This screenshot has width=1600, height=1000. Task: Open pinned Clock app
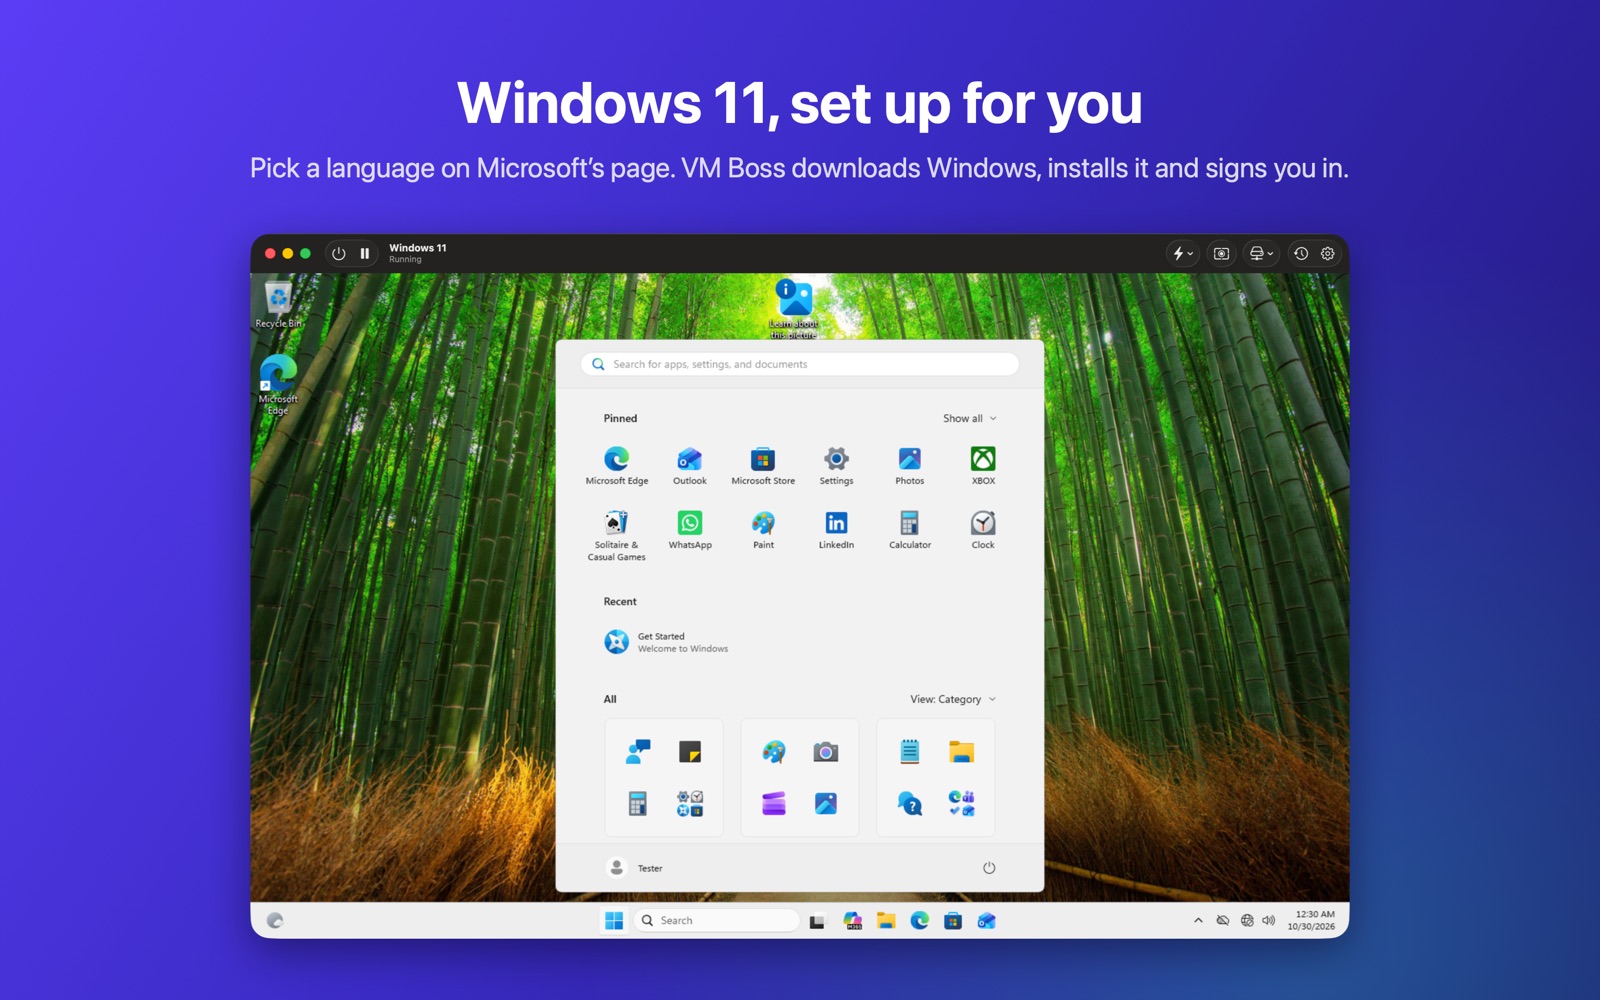(x=983, y=530)
